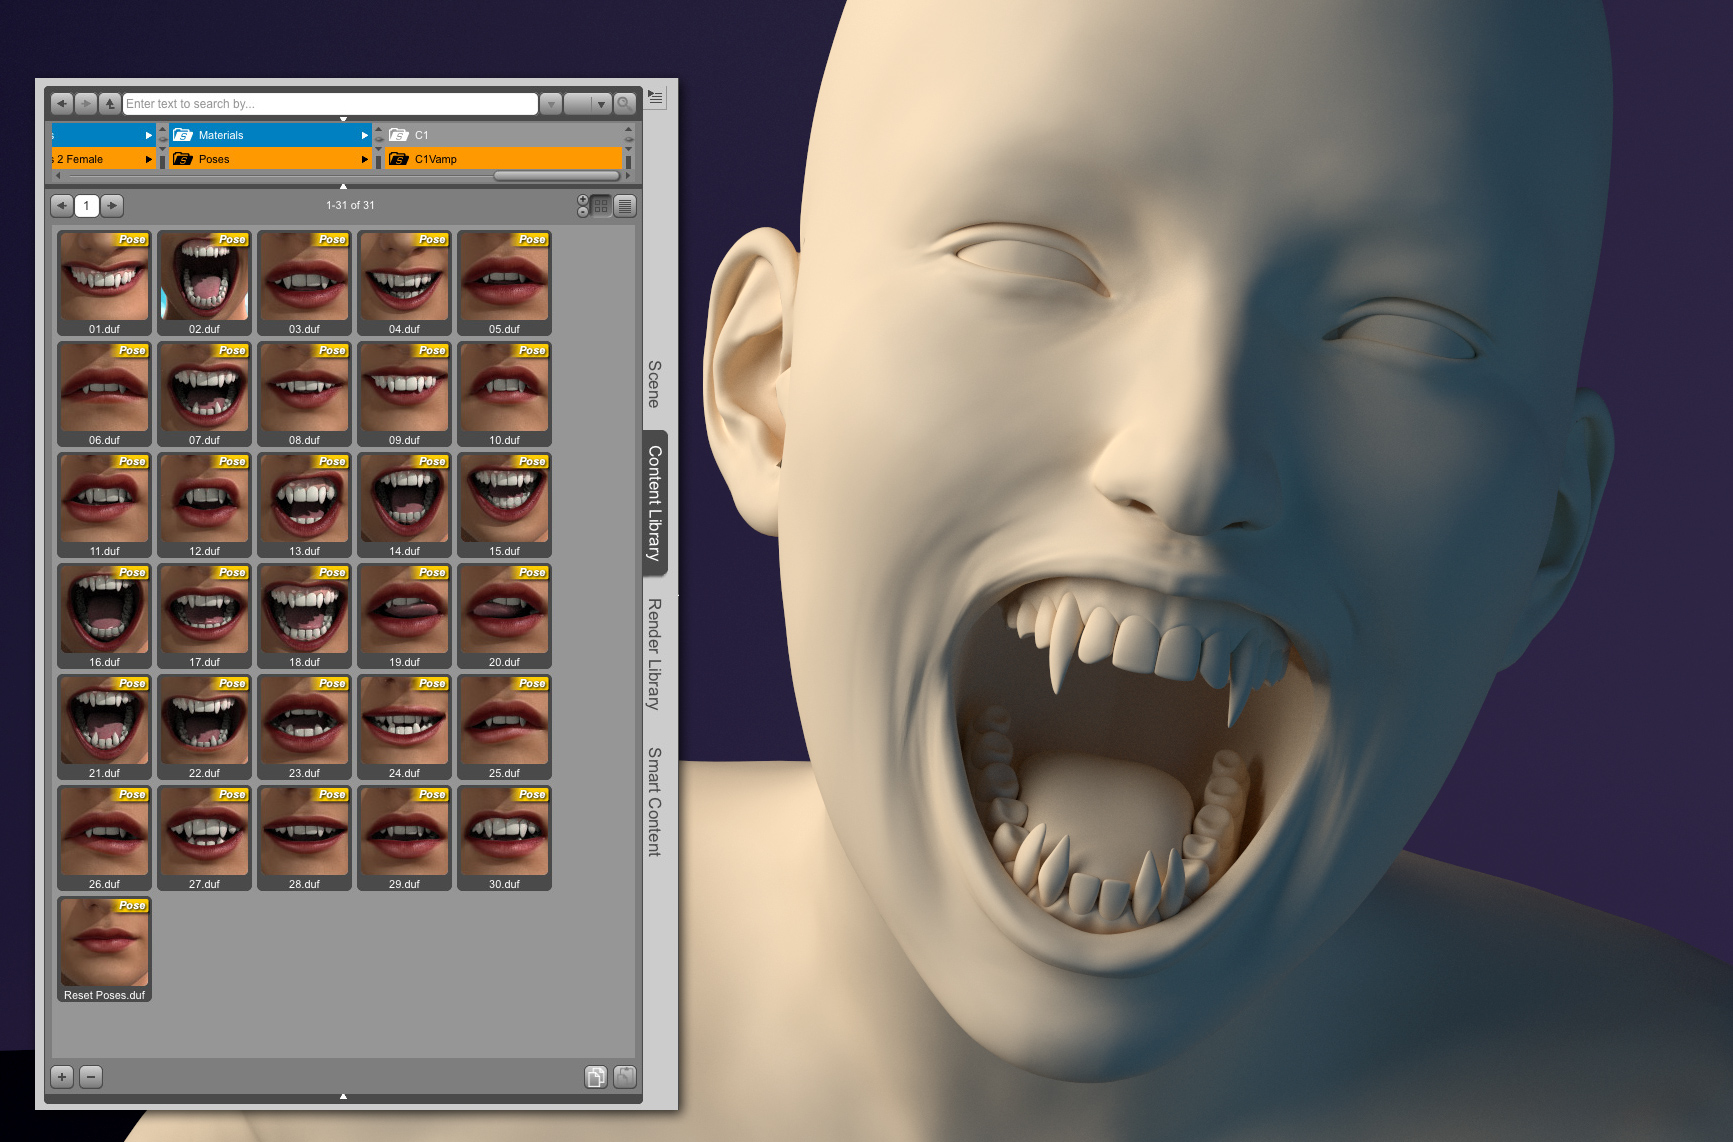Open the search history dropdown arrow

pyautogui.click(x=551, y=104)
